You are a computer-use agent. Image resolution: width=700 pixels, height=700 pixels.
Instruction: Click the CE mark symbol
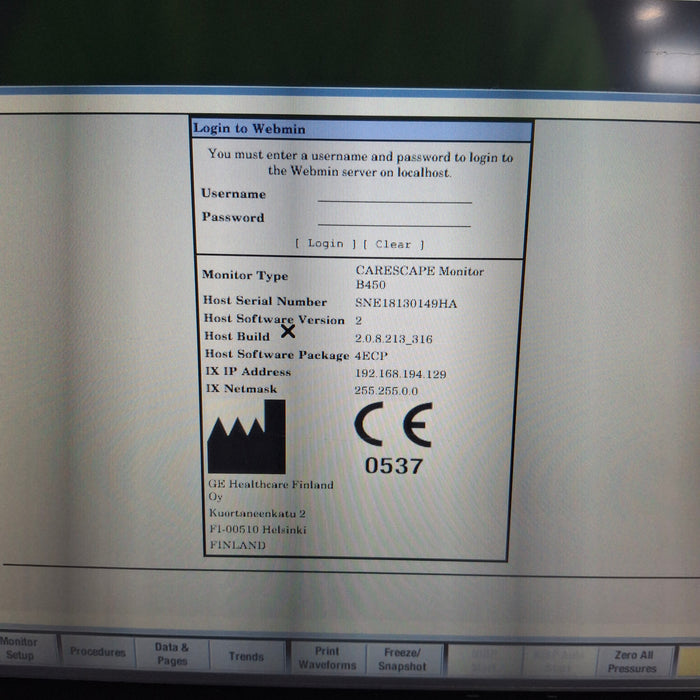(x=393, y=427)
